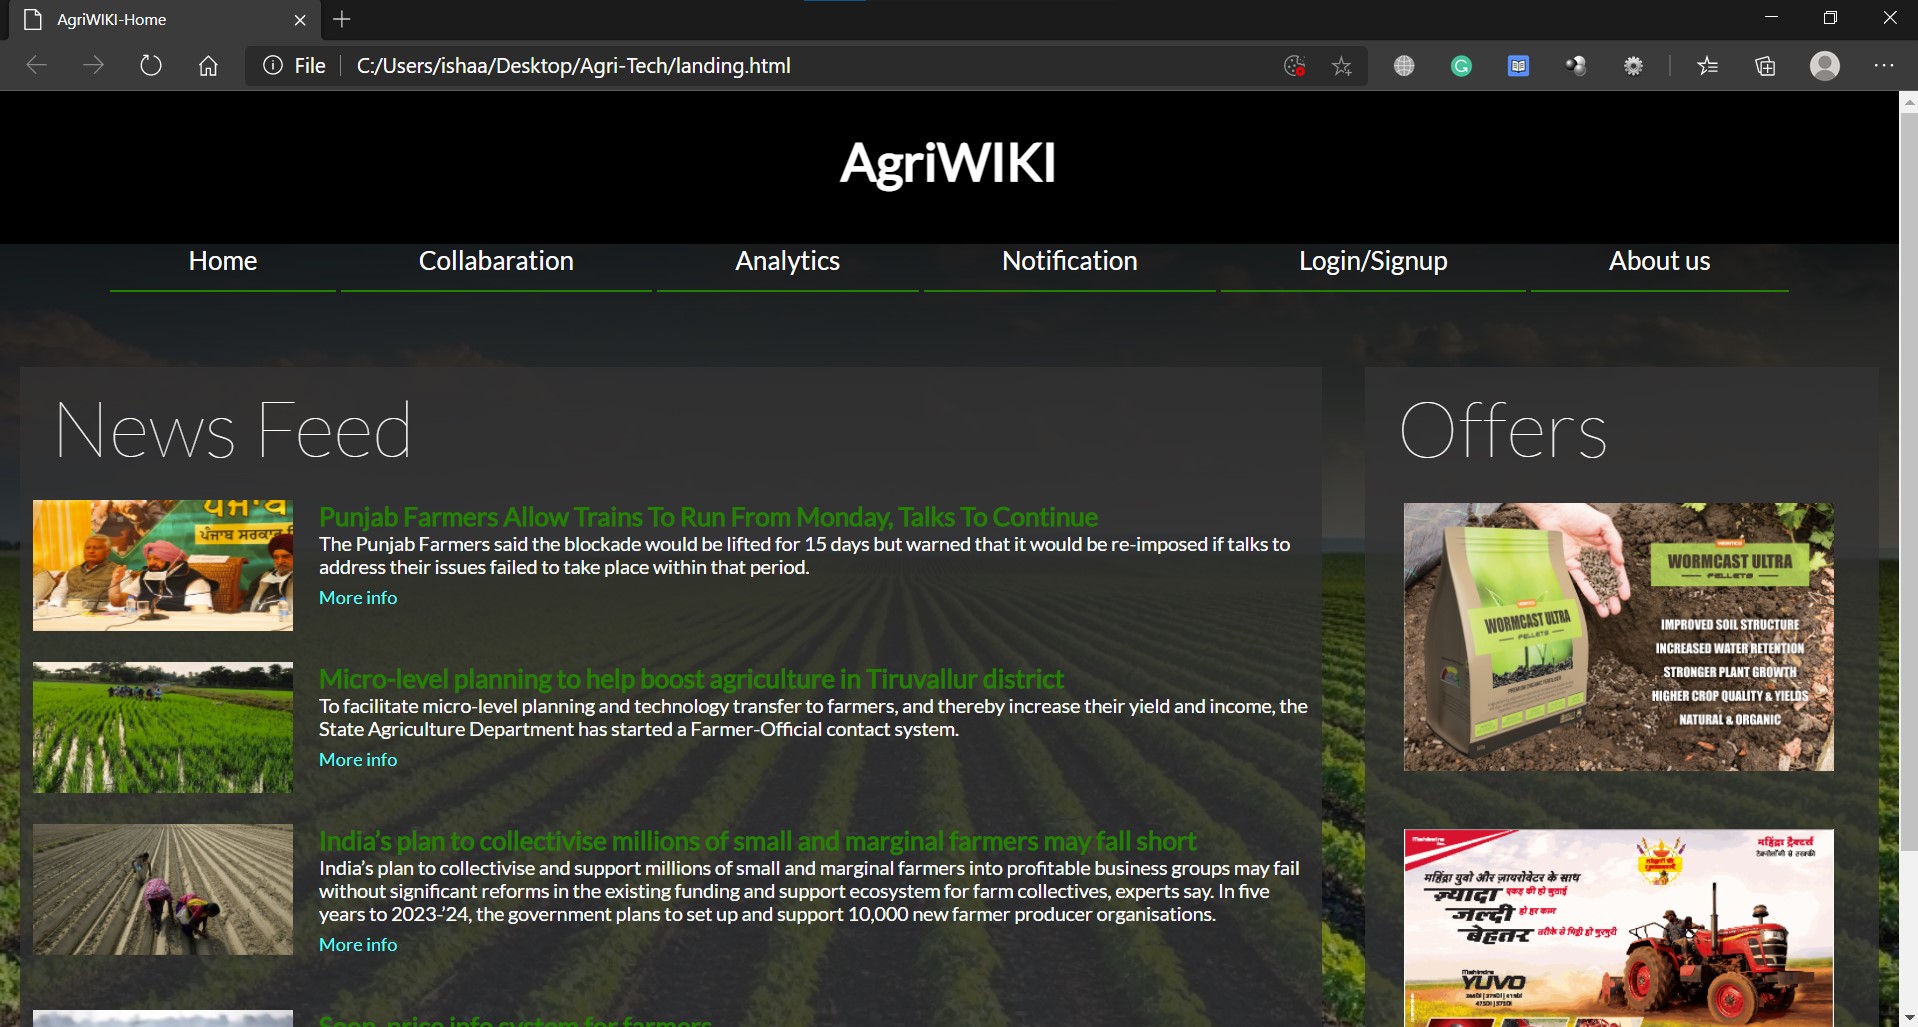Image resolution: width=1918 pixels, height=1027 pixels.
Task: Open the white and black circular extension icon
Action: point(1576,66)
